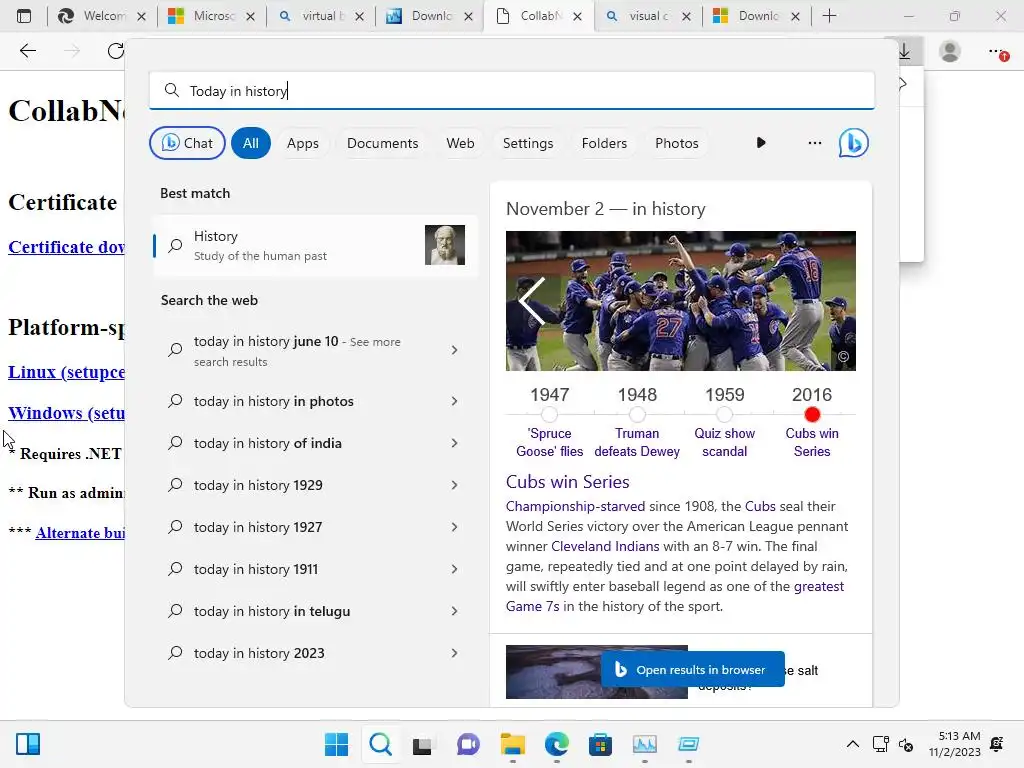Reload the page with the refresh icon
The height and width of the screenshot is (768, 1024).
pos(116,51)
